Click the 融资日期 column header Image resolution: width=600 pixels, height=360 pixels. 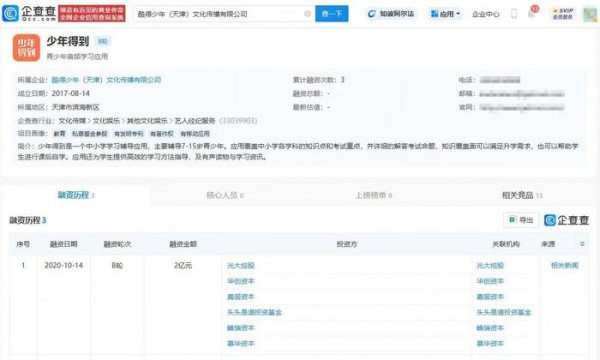pyautogui.click(x=64, y=244)
